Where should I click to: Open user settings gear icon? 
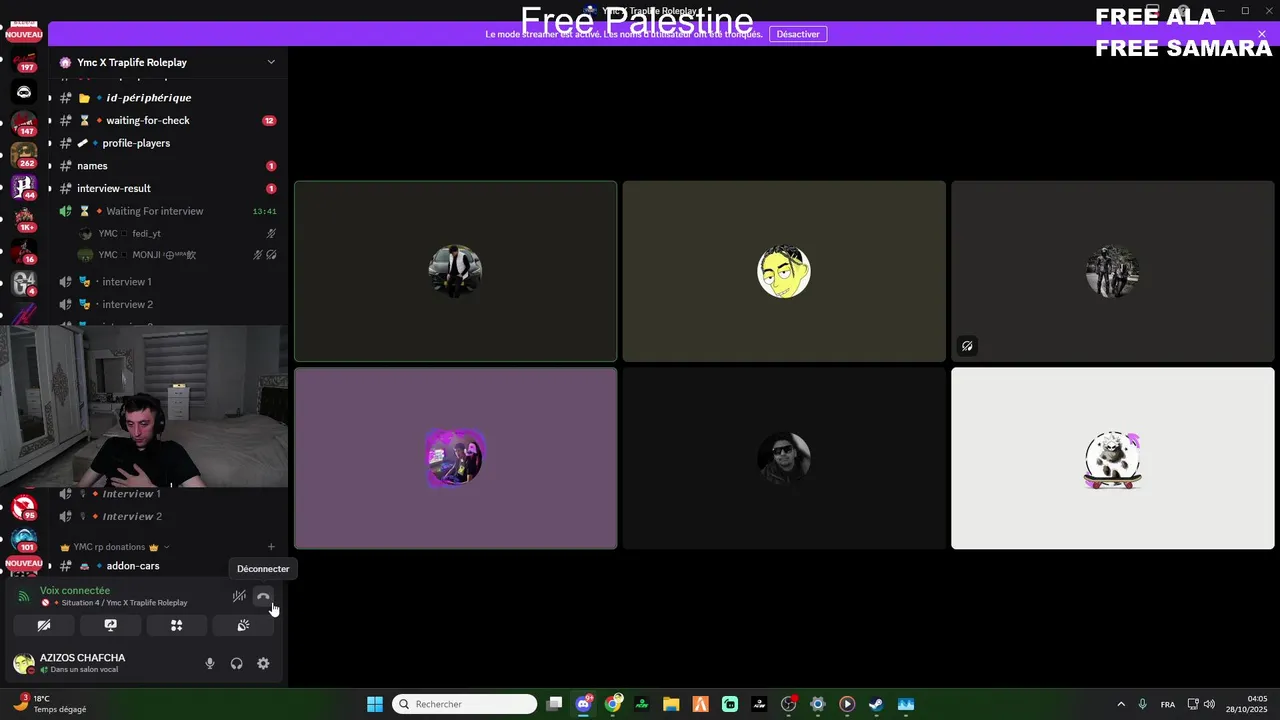click(263, 663)
